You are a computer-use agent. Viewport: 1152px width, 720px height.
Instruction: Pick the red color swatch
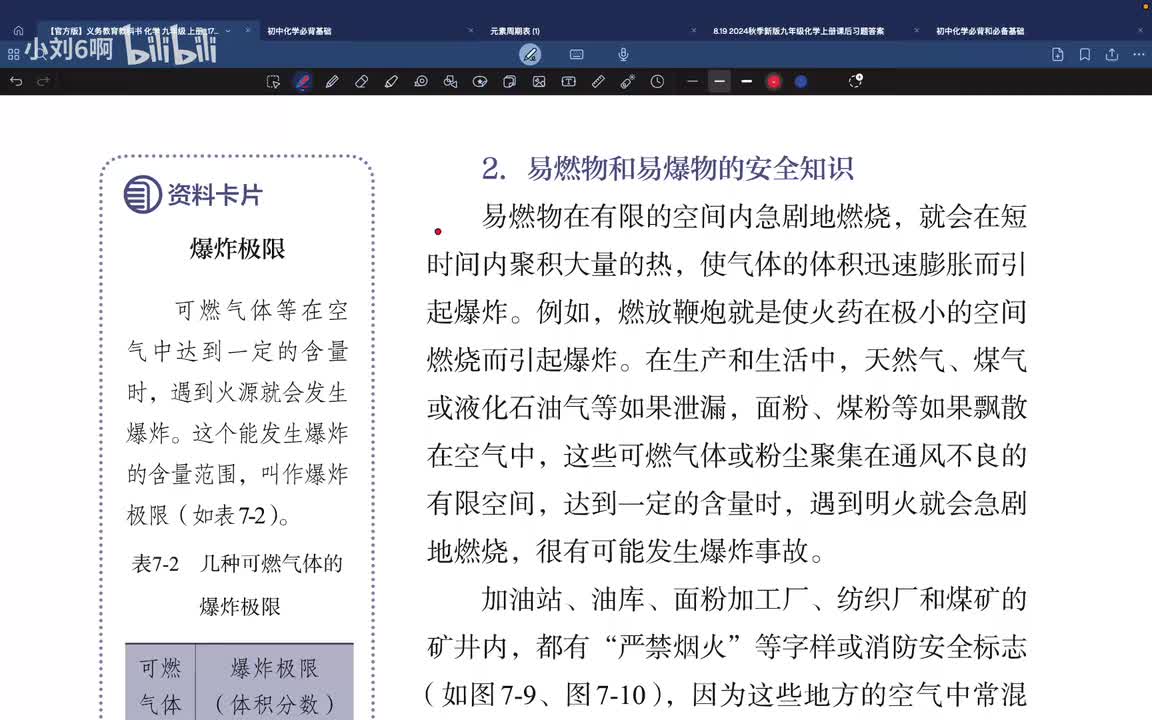click(774, 82)
